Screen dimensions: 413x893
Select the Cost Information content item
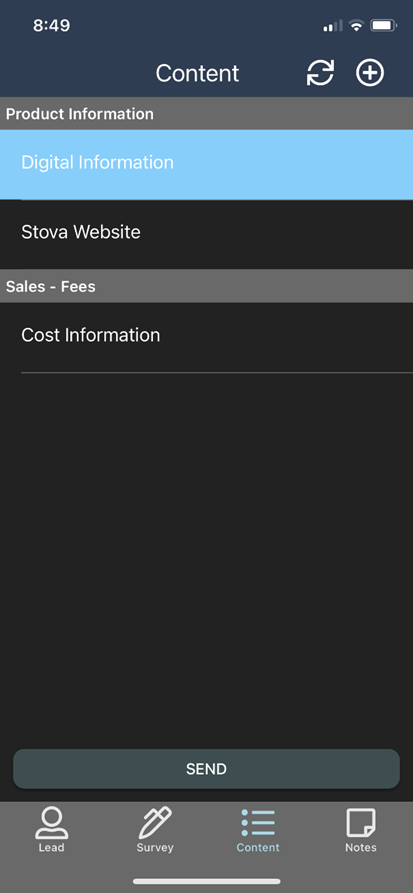206,337
